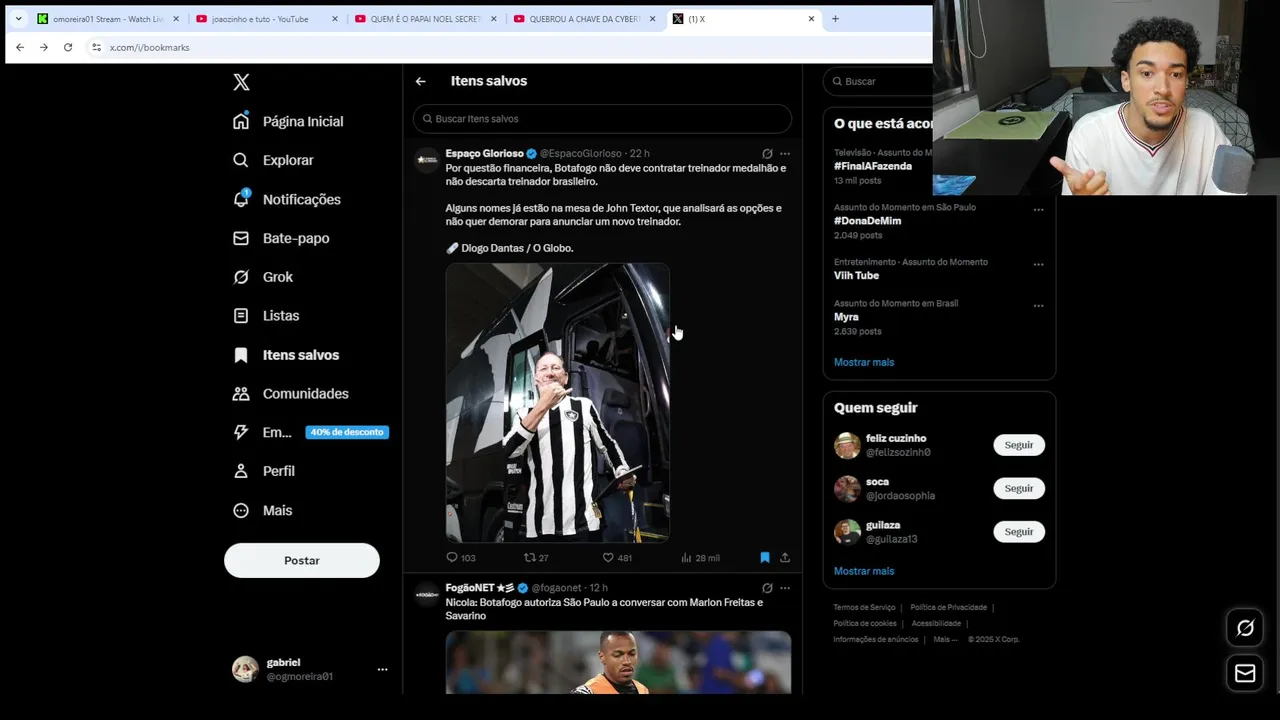Click the @fogaonet handle
Viewport: 1280px width, 720px height.
[556, 588]
